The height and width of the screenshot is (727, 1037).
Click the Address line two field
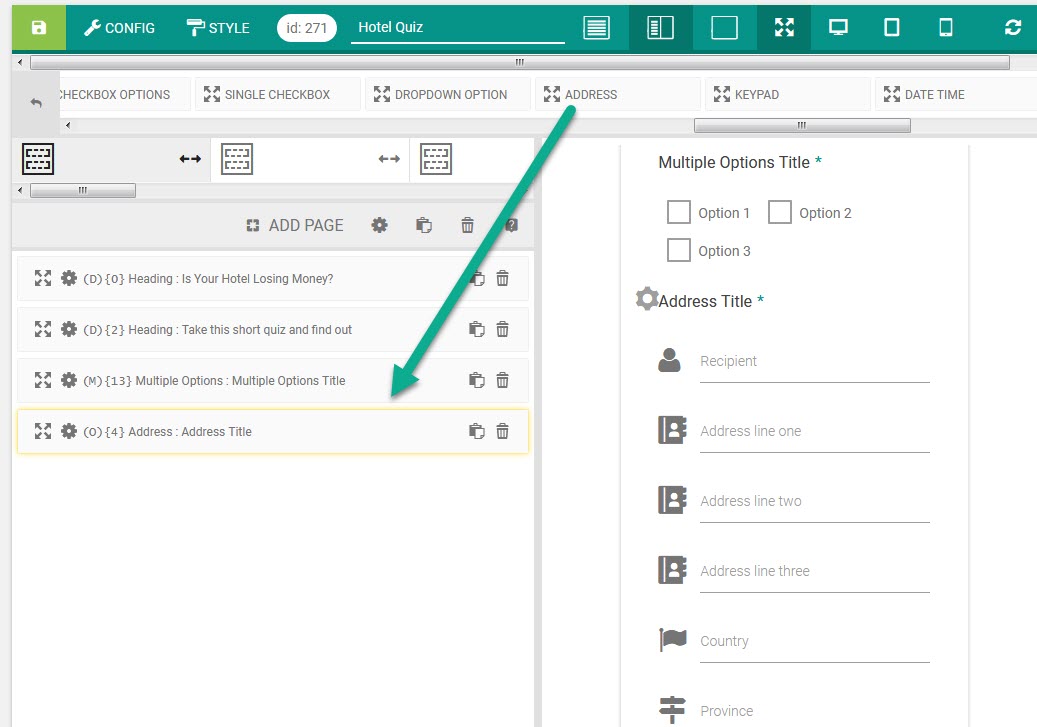(x=815, y=502)
